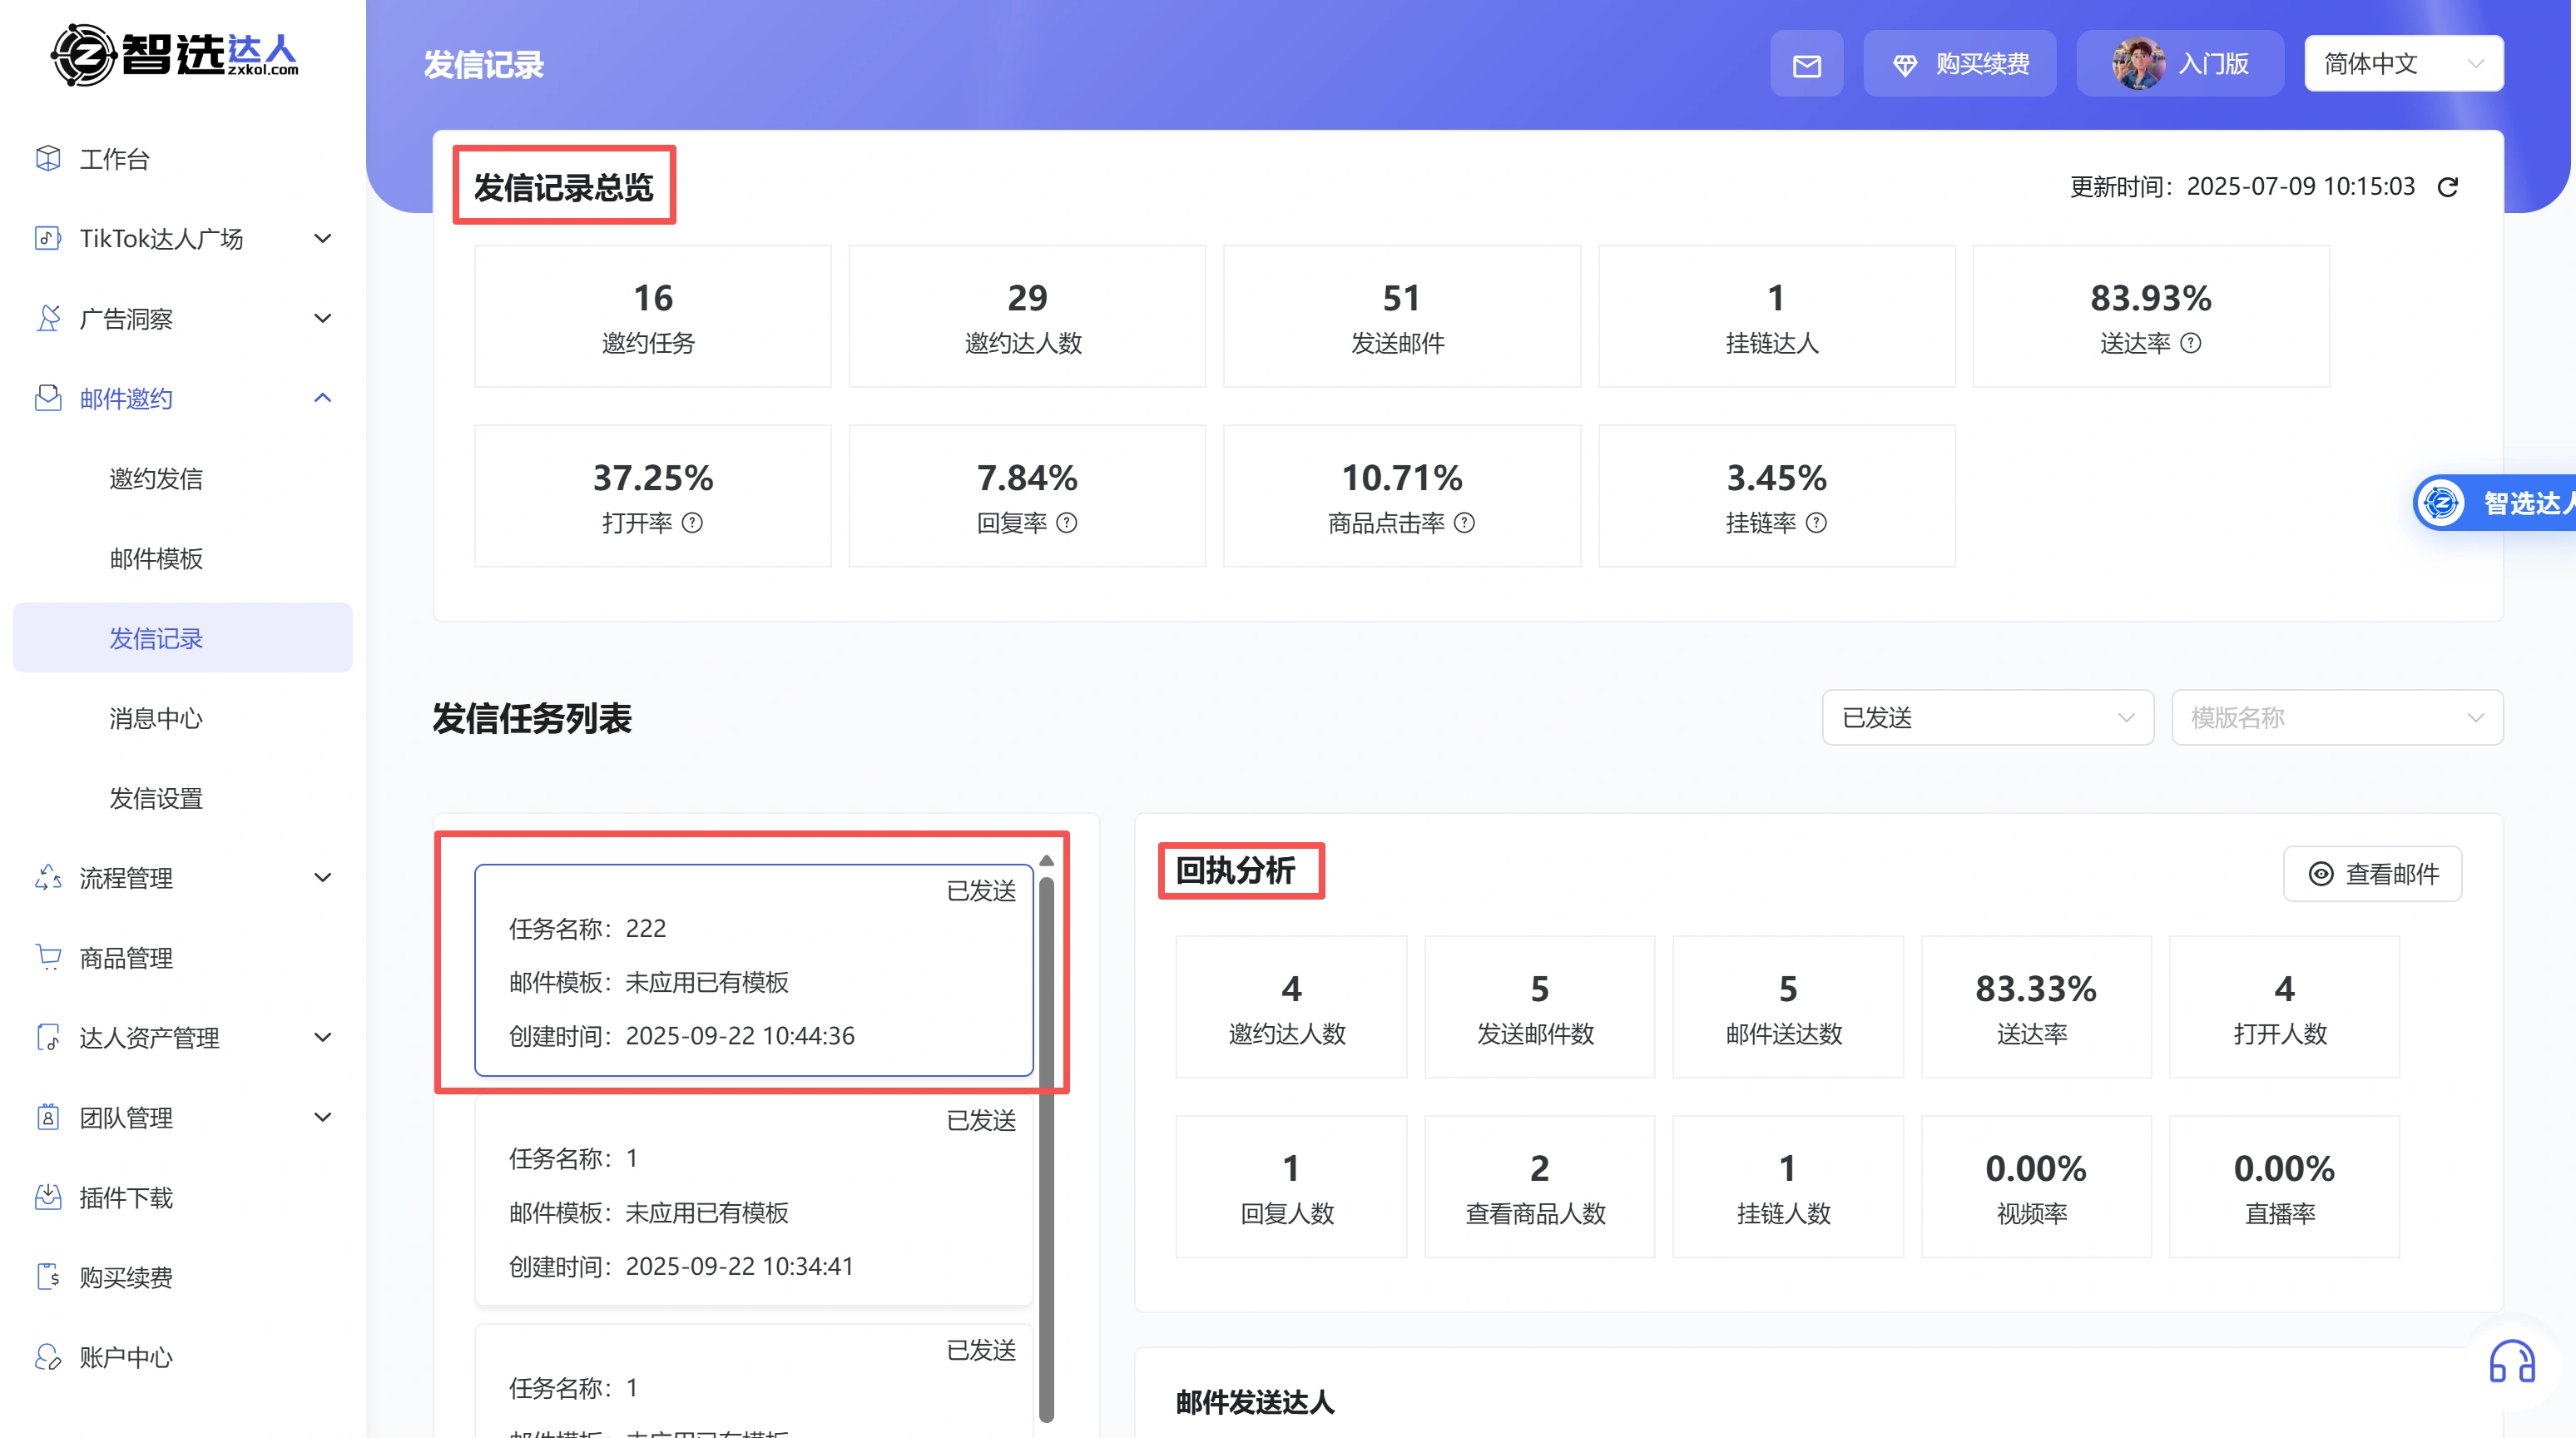Go to 邀约发信 in the sidebar

pyautogui.click(x=156, y=478)
